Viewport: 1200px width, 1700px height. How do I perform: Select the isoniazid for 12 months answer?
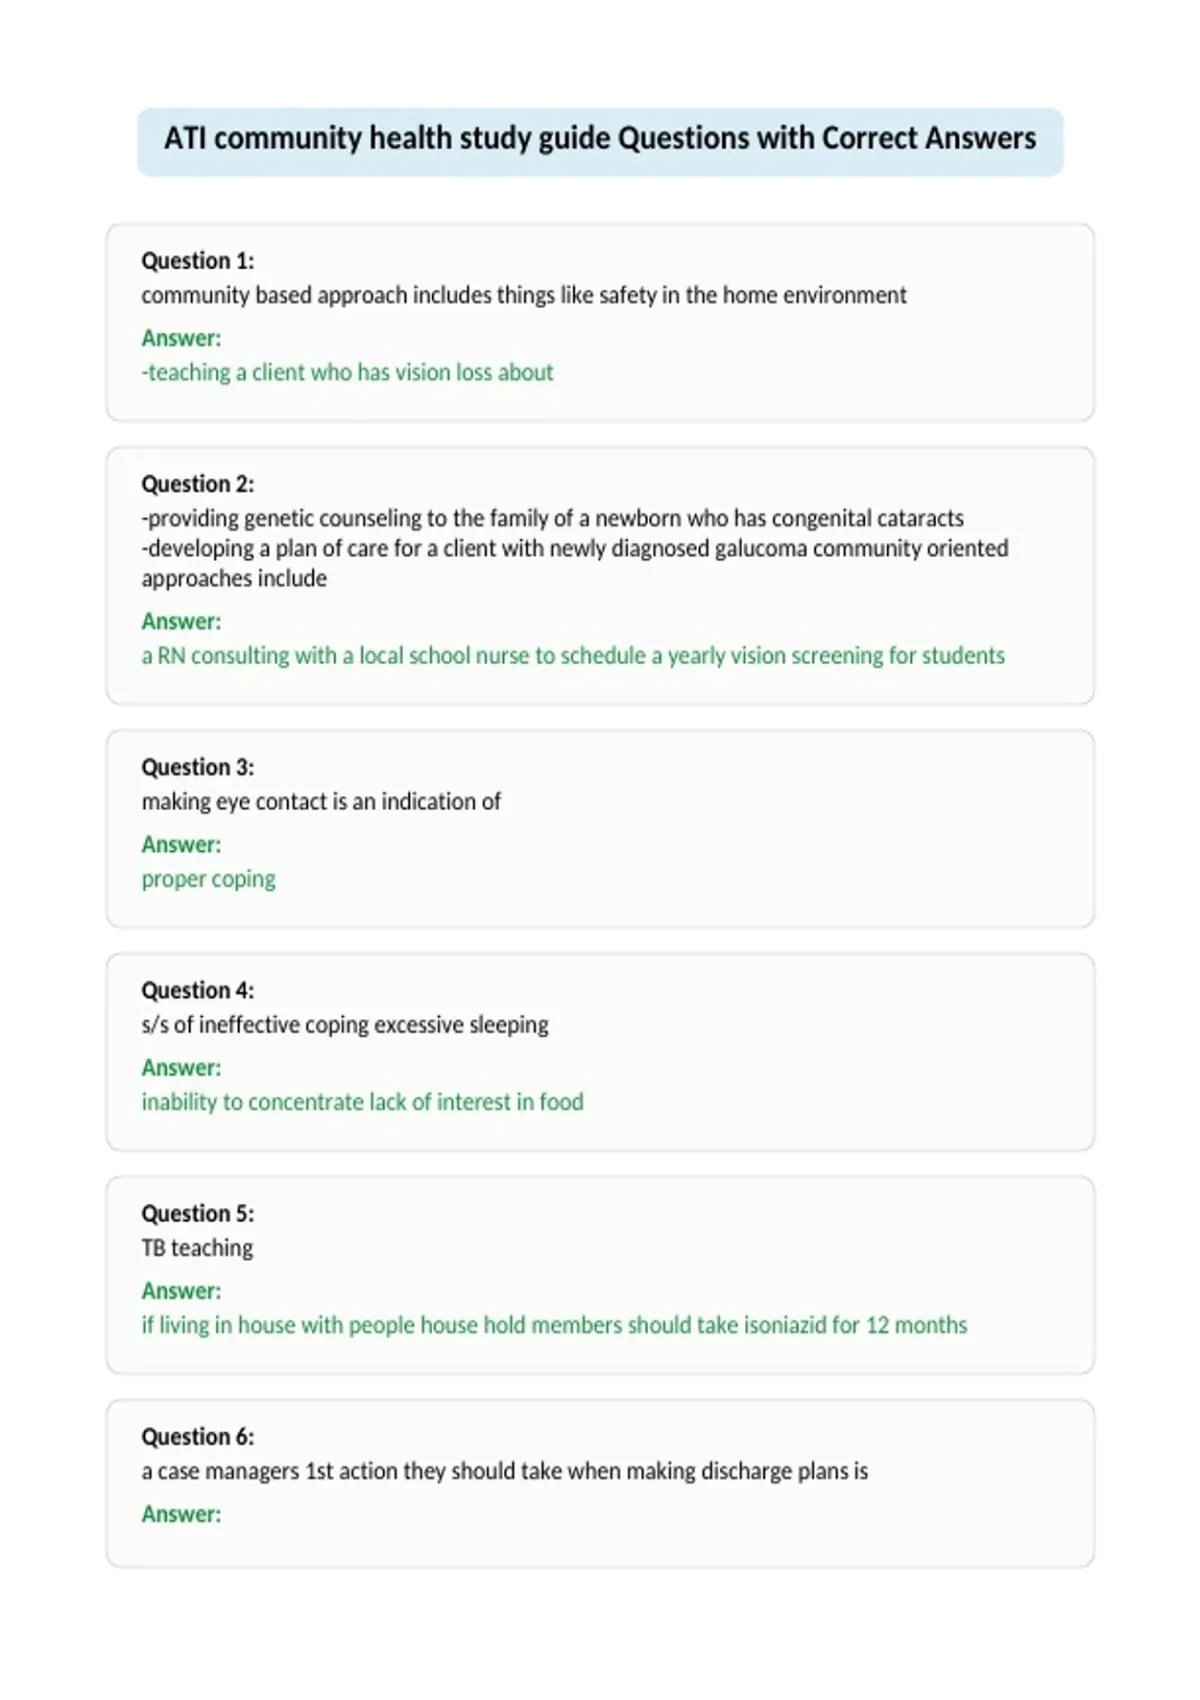[x=554, y=1325]
